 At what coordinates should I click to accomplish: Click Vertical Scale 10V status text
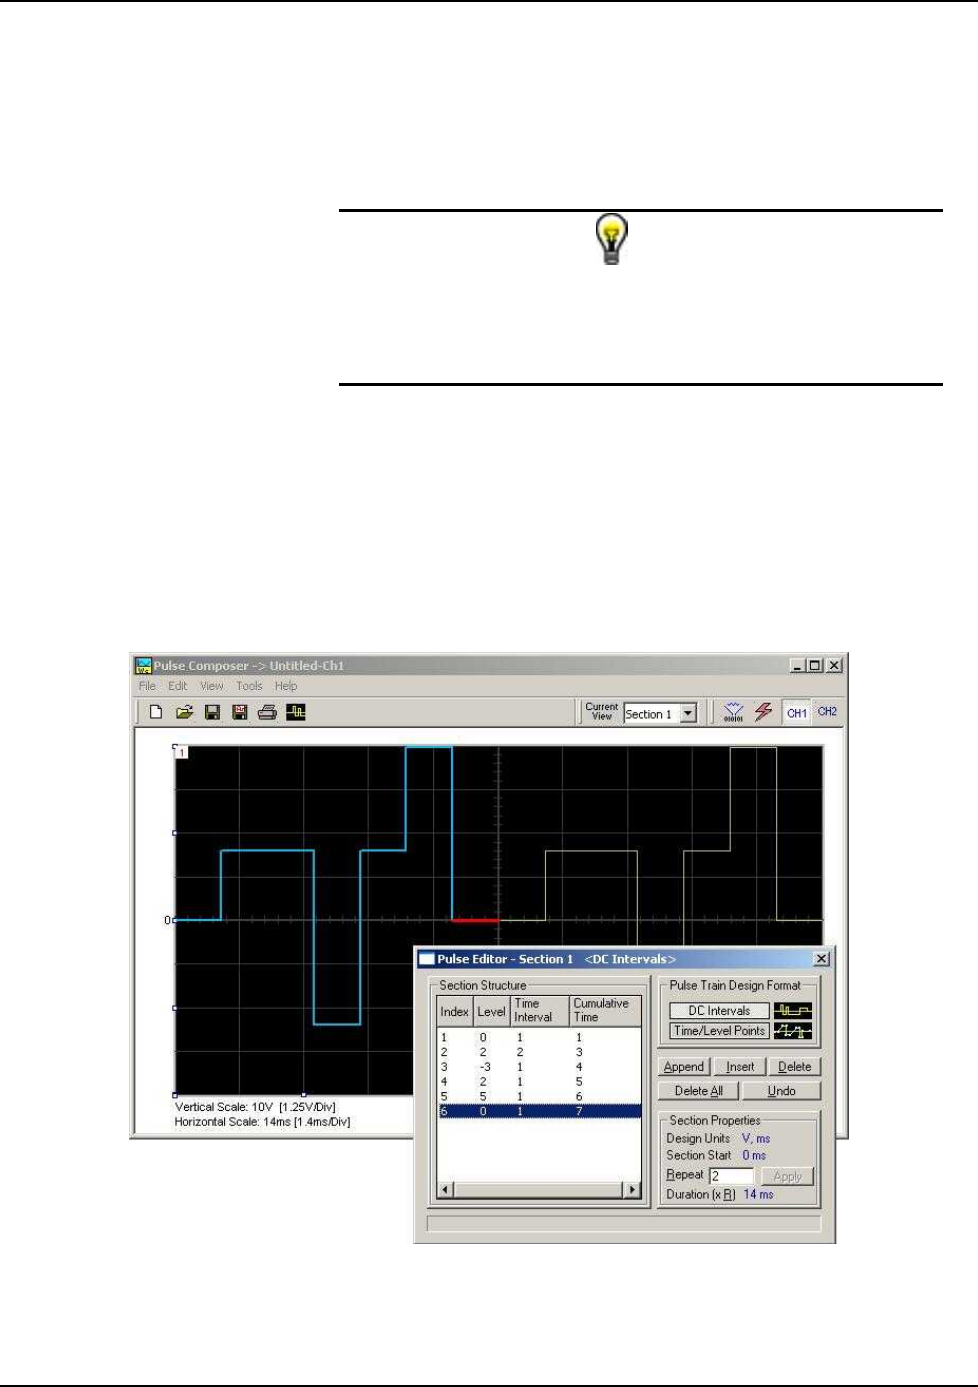tap(255, 1107)
